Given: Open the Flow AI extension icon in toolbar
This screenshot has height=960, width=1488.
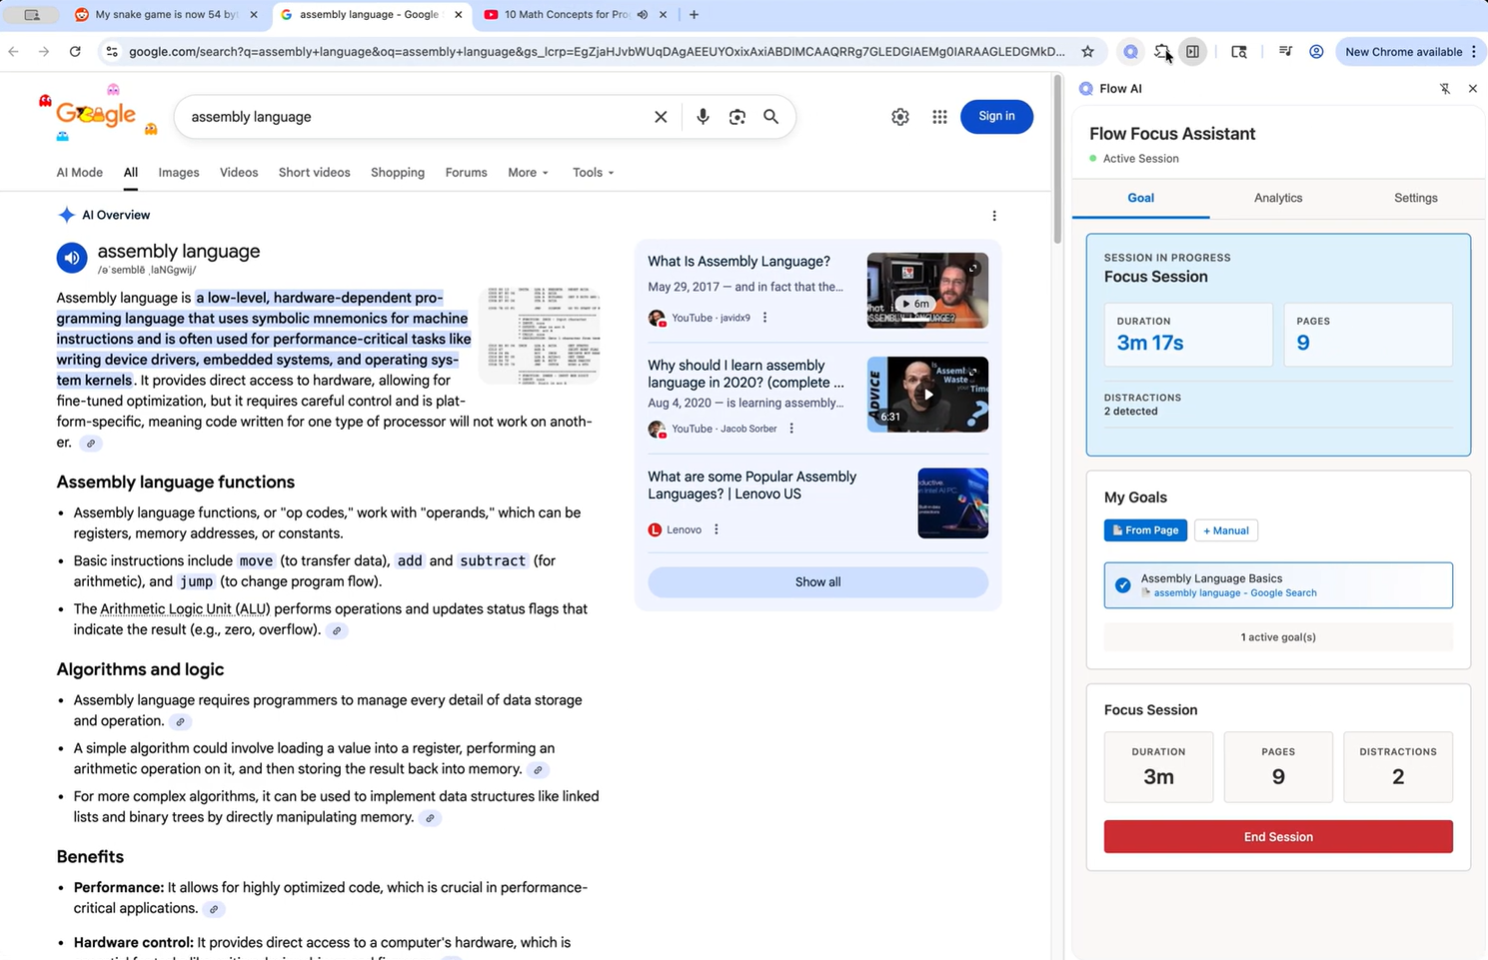Looking at the screenshot, I should tap(1130, 52).
